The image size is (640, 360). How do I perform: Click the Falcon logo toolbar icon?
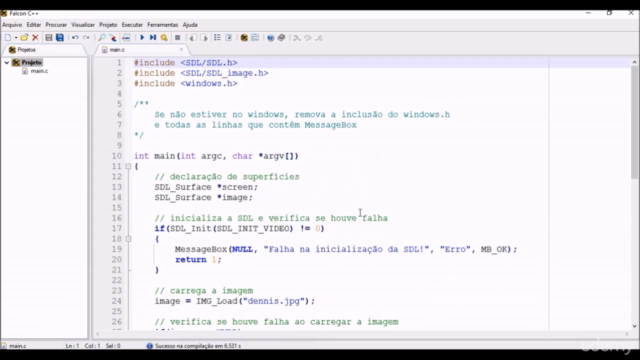(x=244, y=38)
